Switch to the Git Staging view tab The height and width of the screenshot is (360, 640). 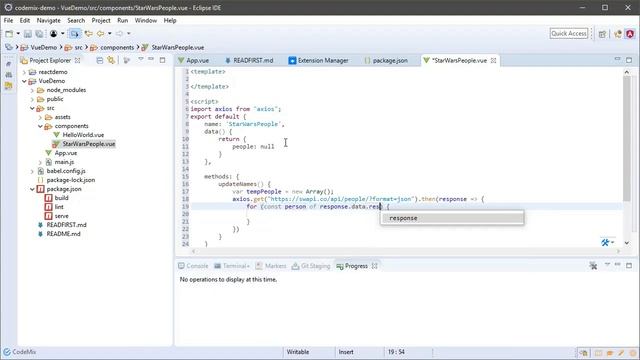click(311, 266)
